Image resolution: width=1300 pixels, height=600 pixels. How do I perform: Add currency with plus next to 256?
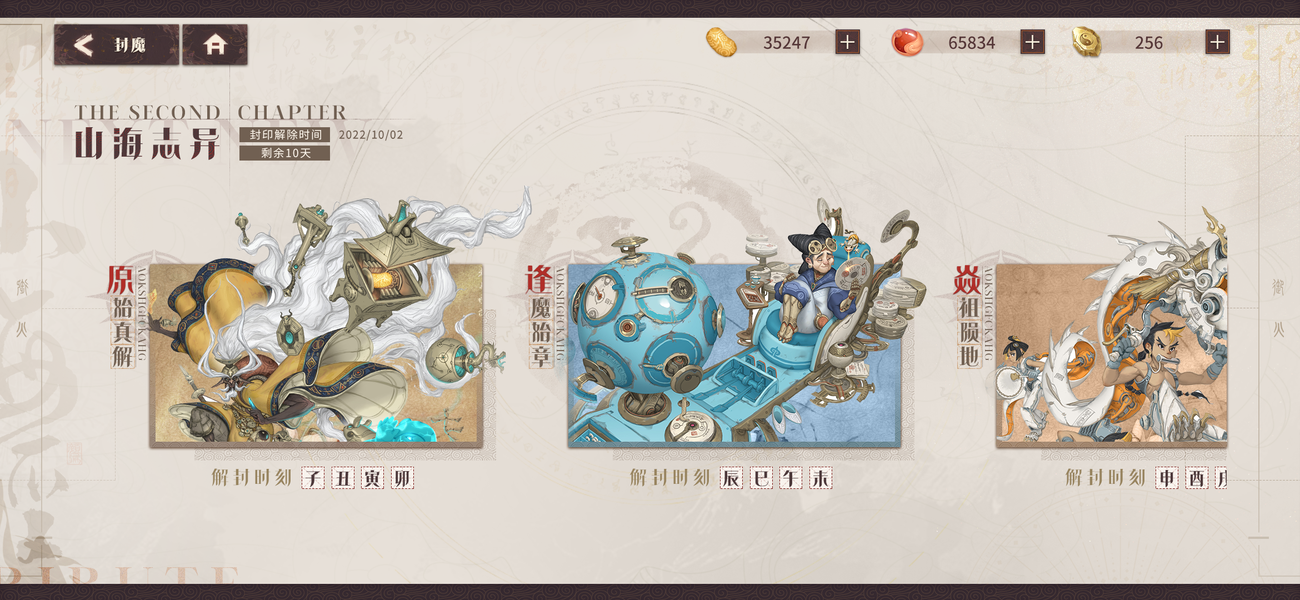tap(1217, 42)
